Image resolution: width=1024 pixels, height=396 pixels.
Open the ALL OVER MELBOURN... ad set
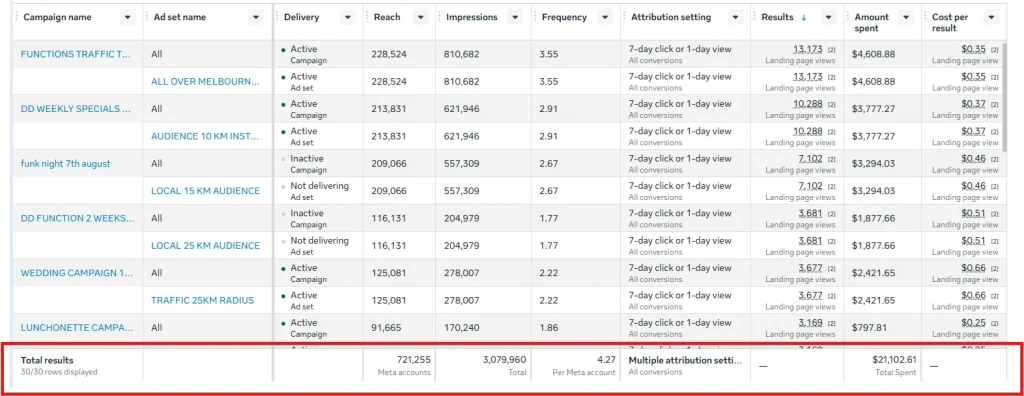point(205,82)
